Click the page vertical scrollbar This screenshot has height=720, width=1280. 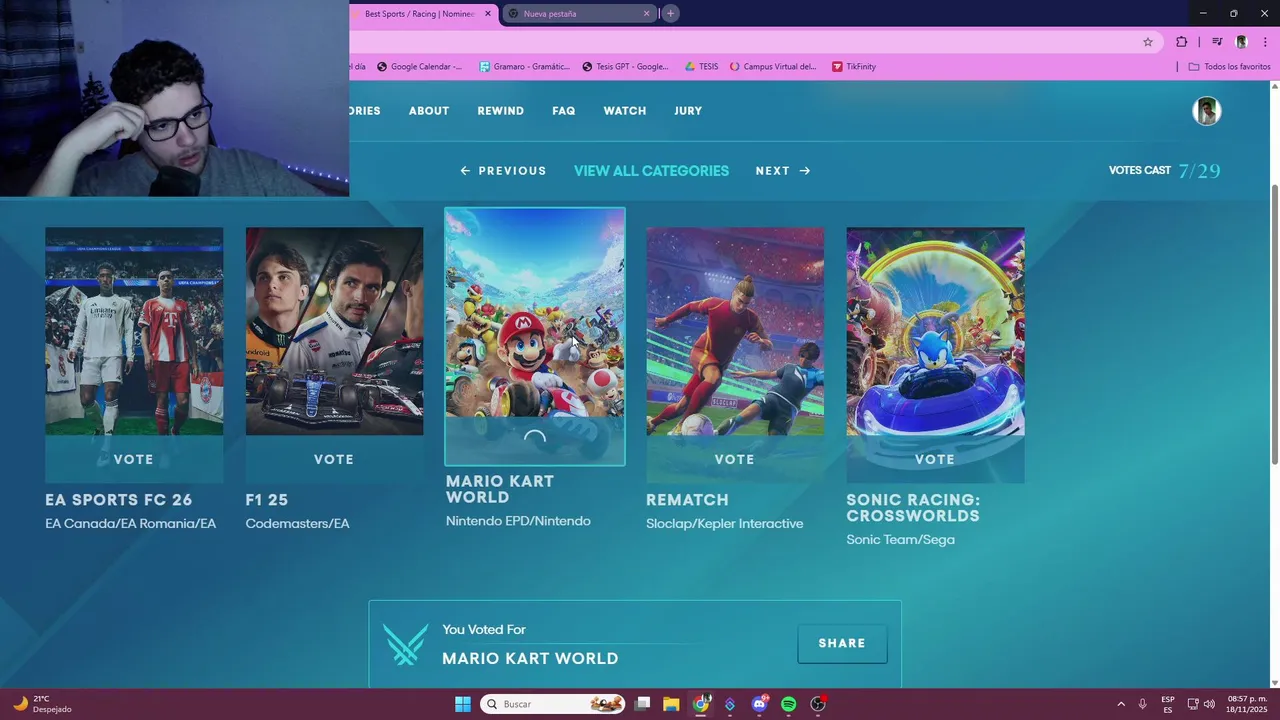click(1274, 325)
